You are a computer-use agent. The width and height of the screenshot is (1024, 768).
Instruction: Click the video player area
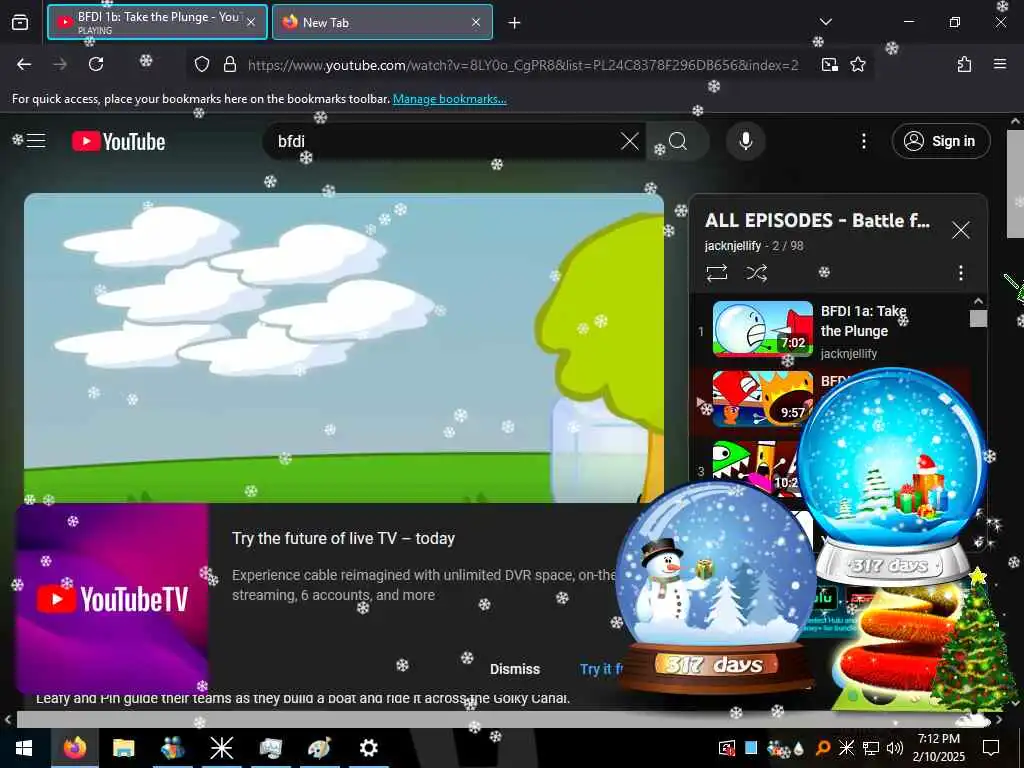click(344, 347)
